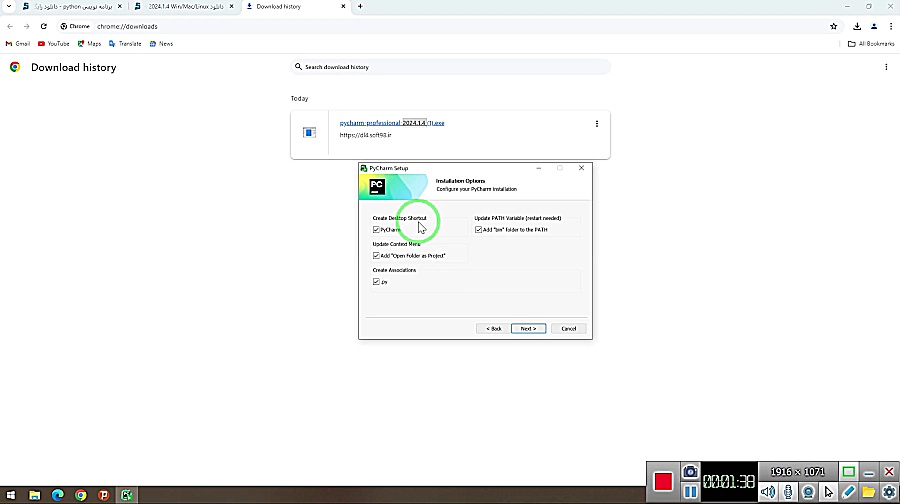This screenshot has height=504, width=900.
Task: Close the PyCharm Setup dialog
Action: coord(581,168)
